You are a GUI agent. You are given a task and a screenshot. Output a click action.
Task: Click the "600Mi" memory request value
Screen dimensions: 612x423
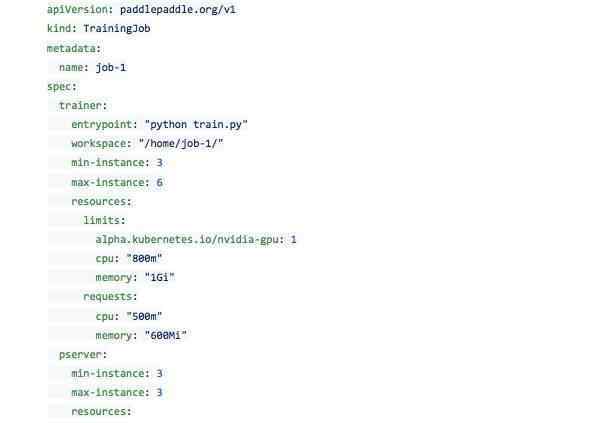(165, 336)
